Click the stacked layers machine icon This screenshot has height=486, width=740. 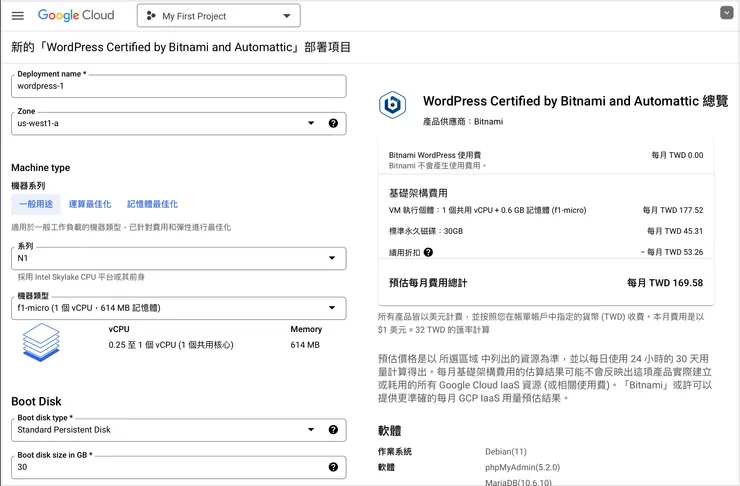point(41,342)
